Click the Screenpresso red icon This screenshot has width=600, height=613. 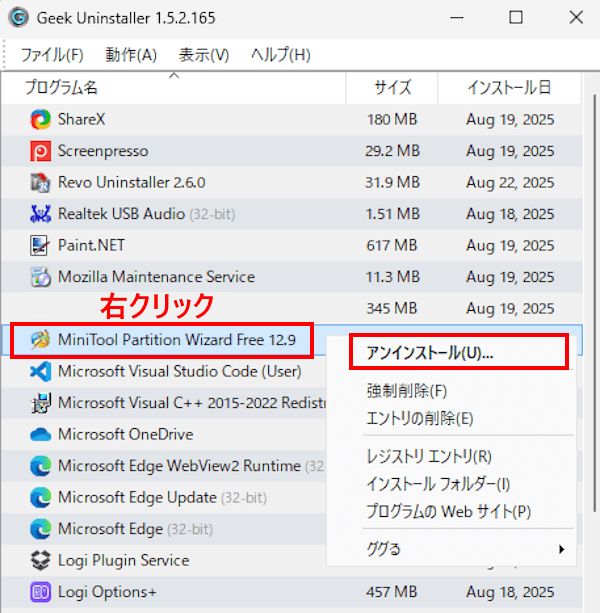pyautogui.click(x=41, y=151)
